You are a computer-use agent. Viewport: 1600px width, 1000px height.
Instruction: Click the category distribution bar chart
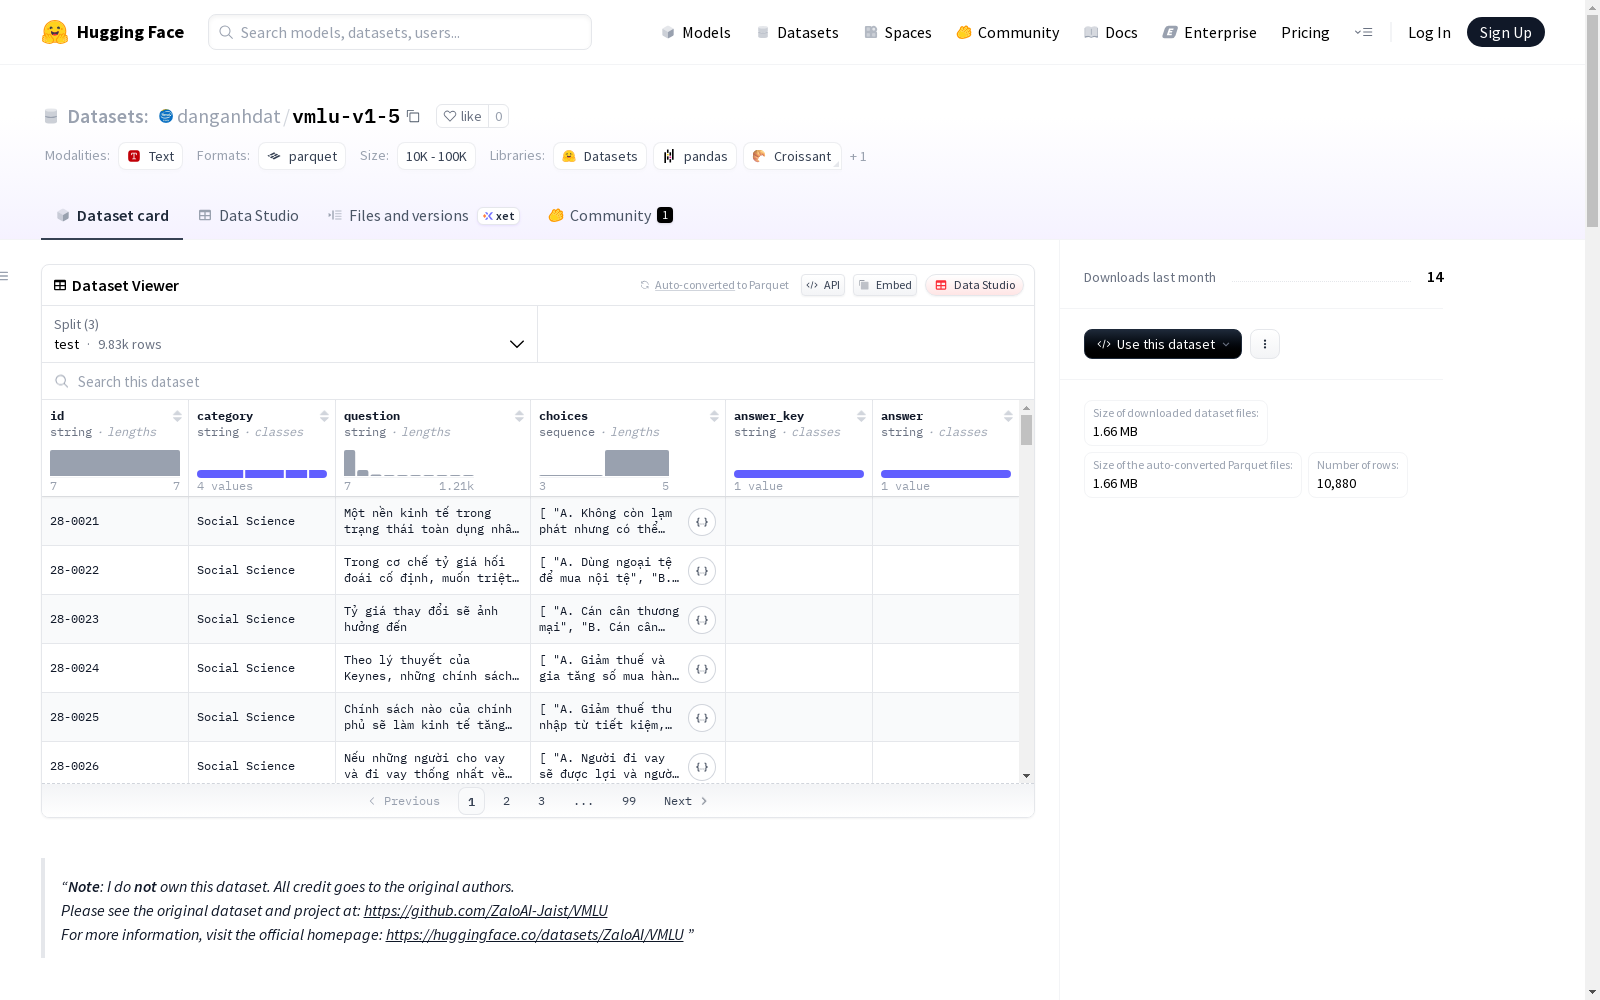point(262,474)
